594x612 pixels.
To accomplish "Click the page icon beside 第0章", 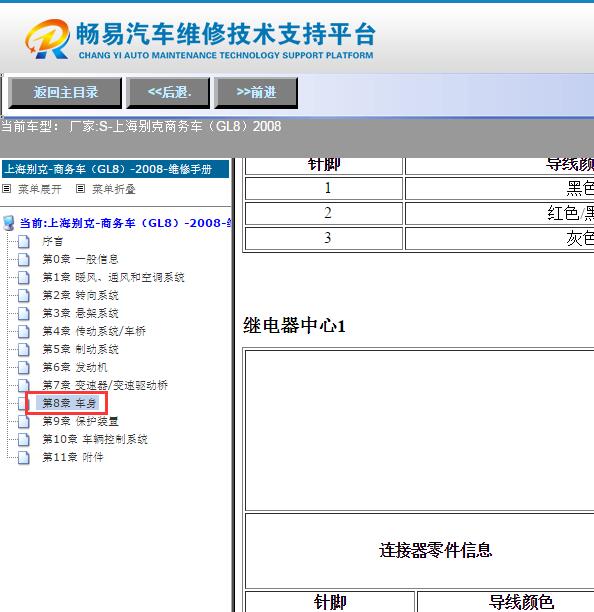I will [24, 260].
